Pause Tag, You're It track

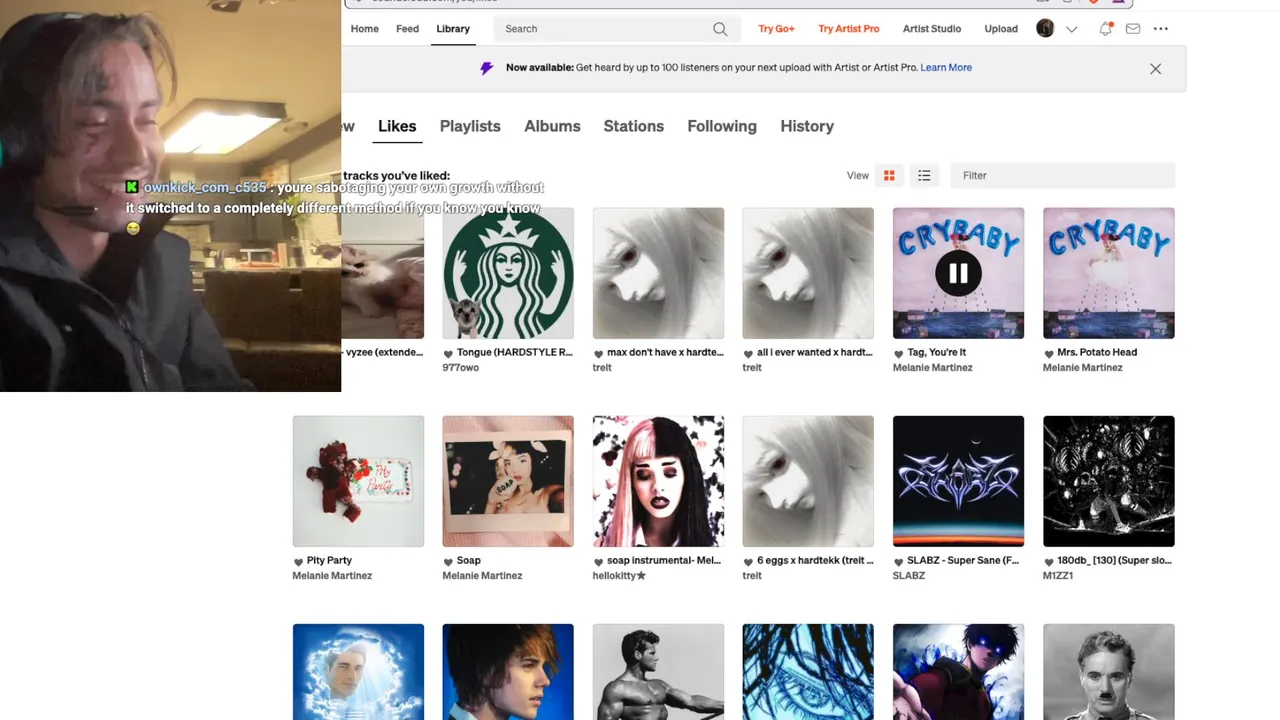tap(958, 273)
